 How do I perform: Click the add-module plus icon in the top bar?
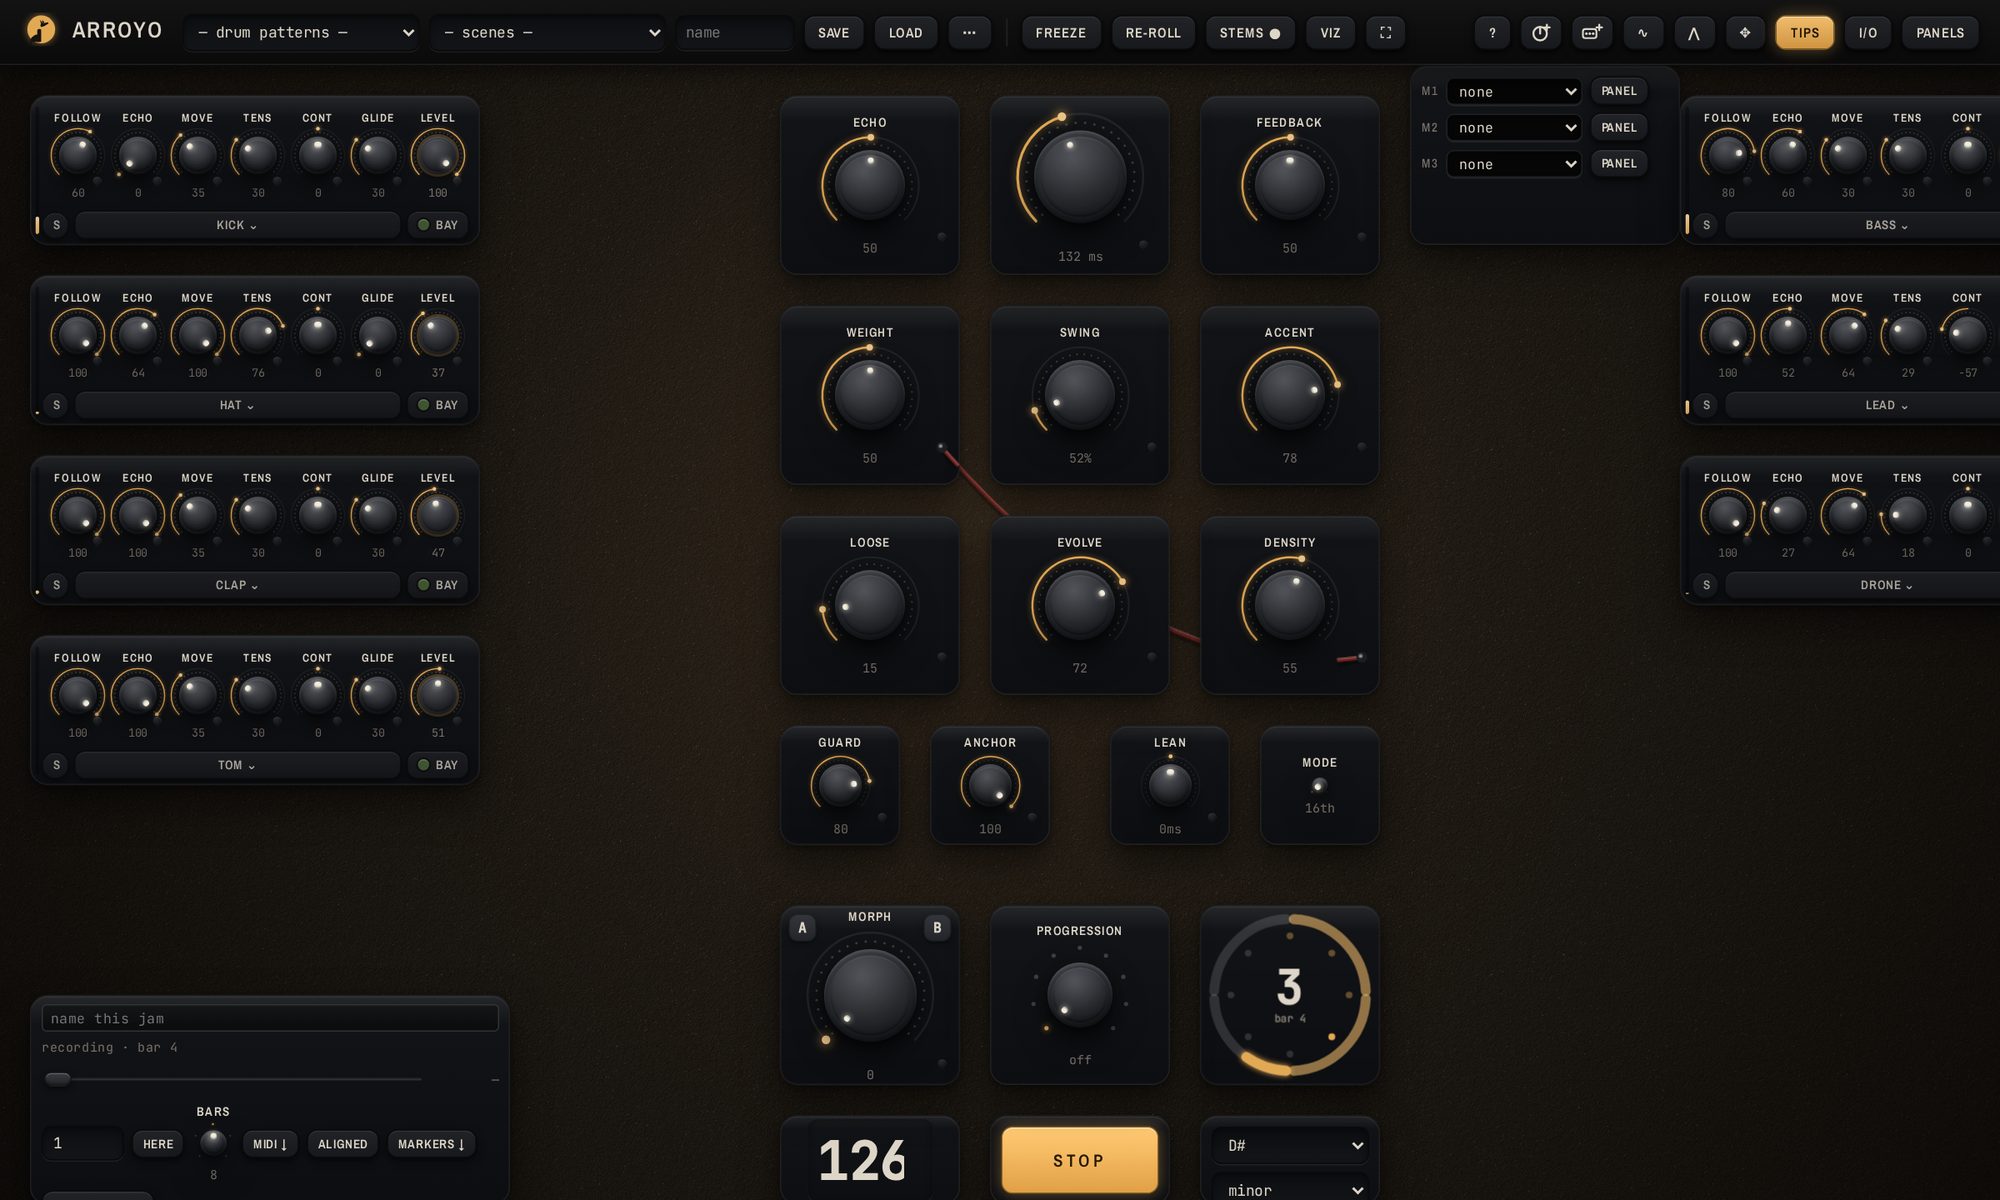click(x=1592, y=33)
